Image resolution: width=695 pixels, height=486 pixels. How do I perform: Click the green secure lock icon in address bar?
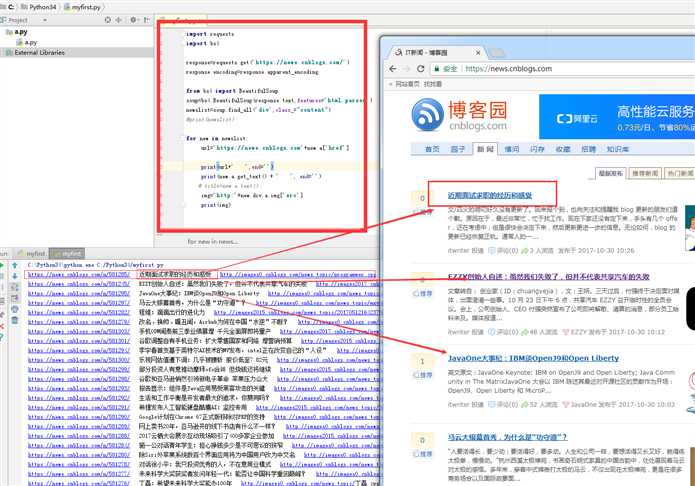point(437,69)
